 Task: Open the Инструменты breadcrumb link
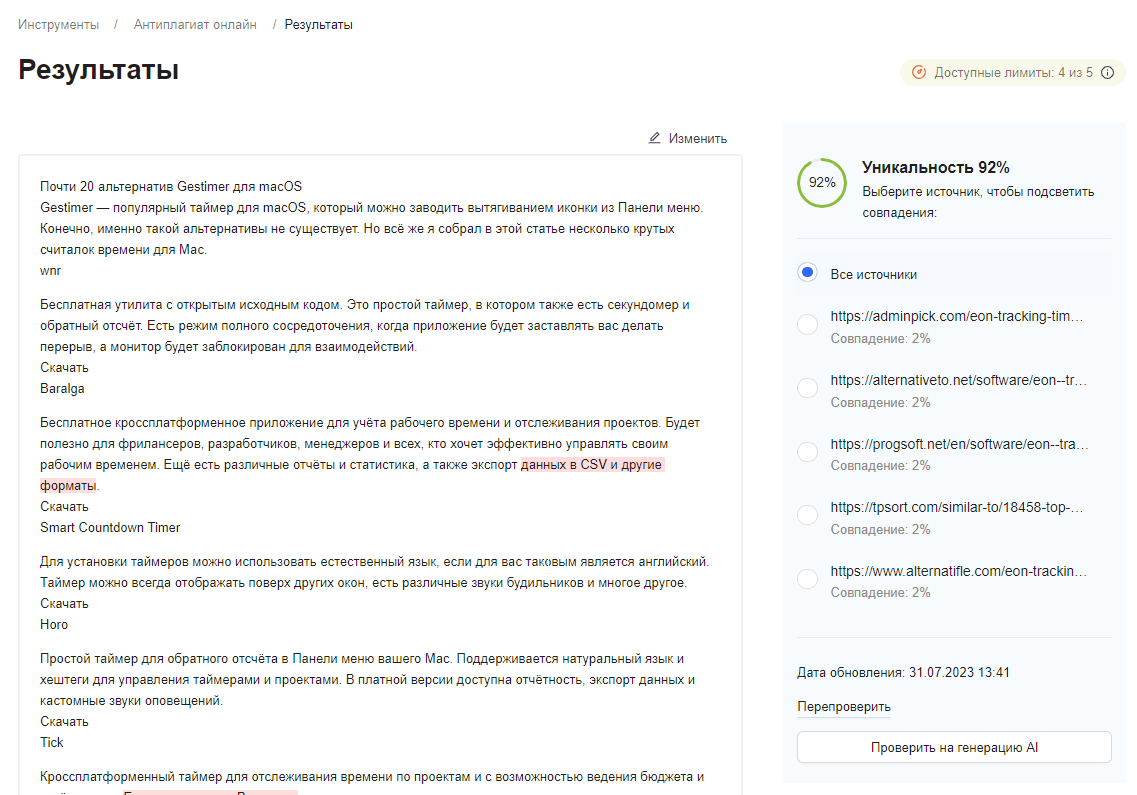(58, 25)
